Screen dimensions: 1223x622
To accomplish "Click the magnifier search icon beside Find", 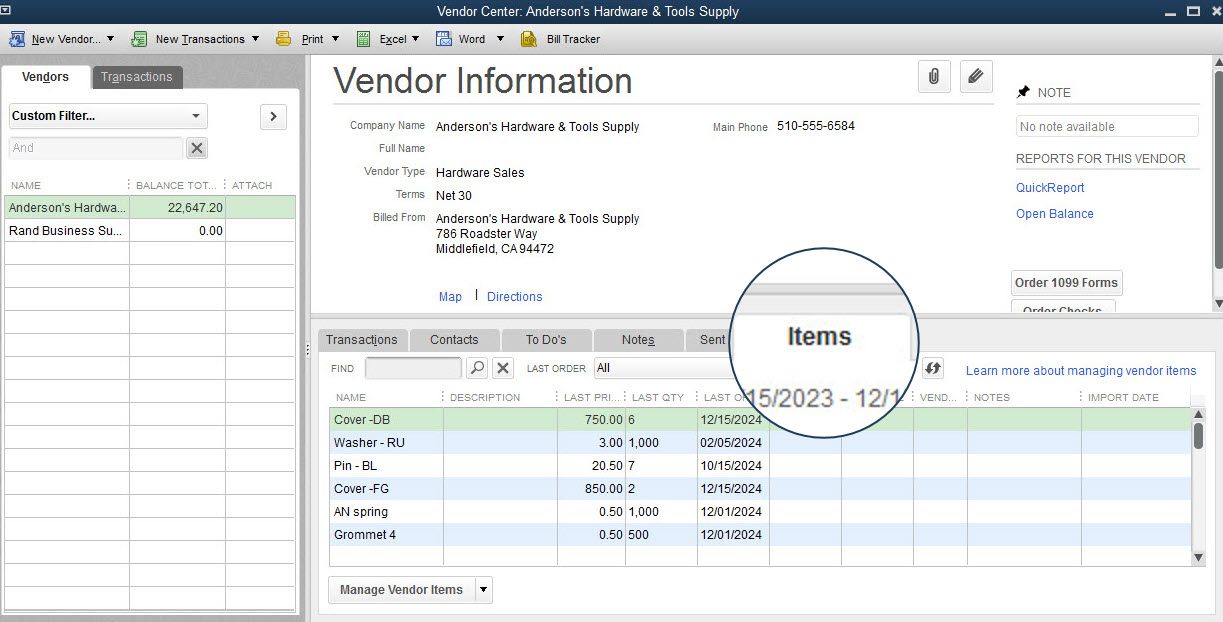I will 477,368.
